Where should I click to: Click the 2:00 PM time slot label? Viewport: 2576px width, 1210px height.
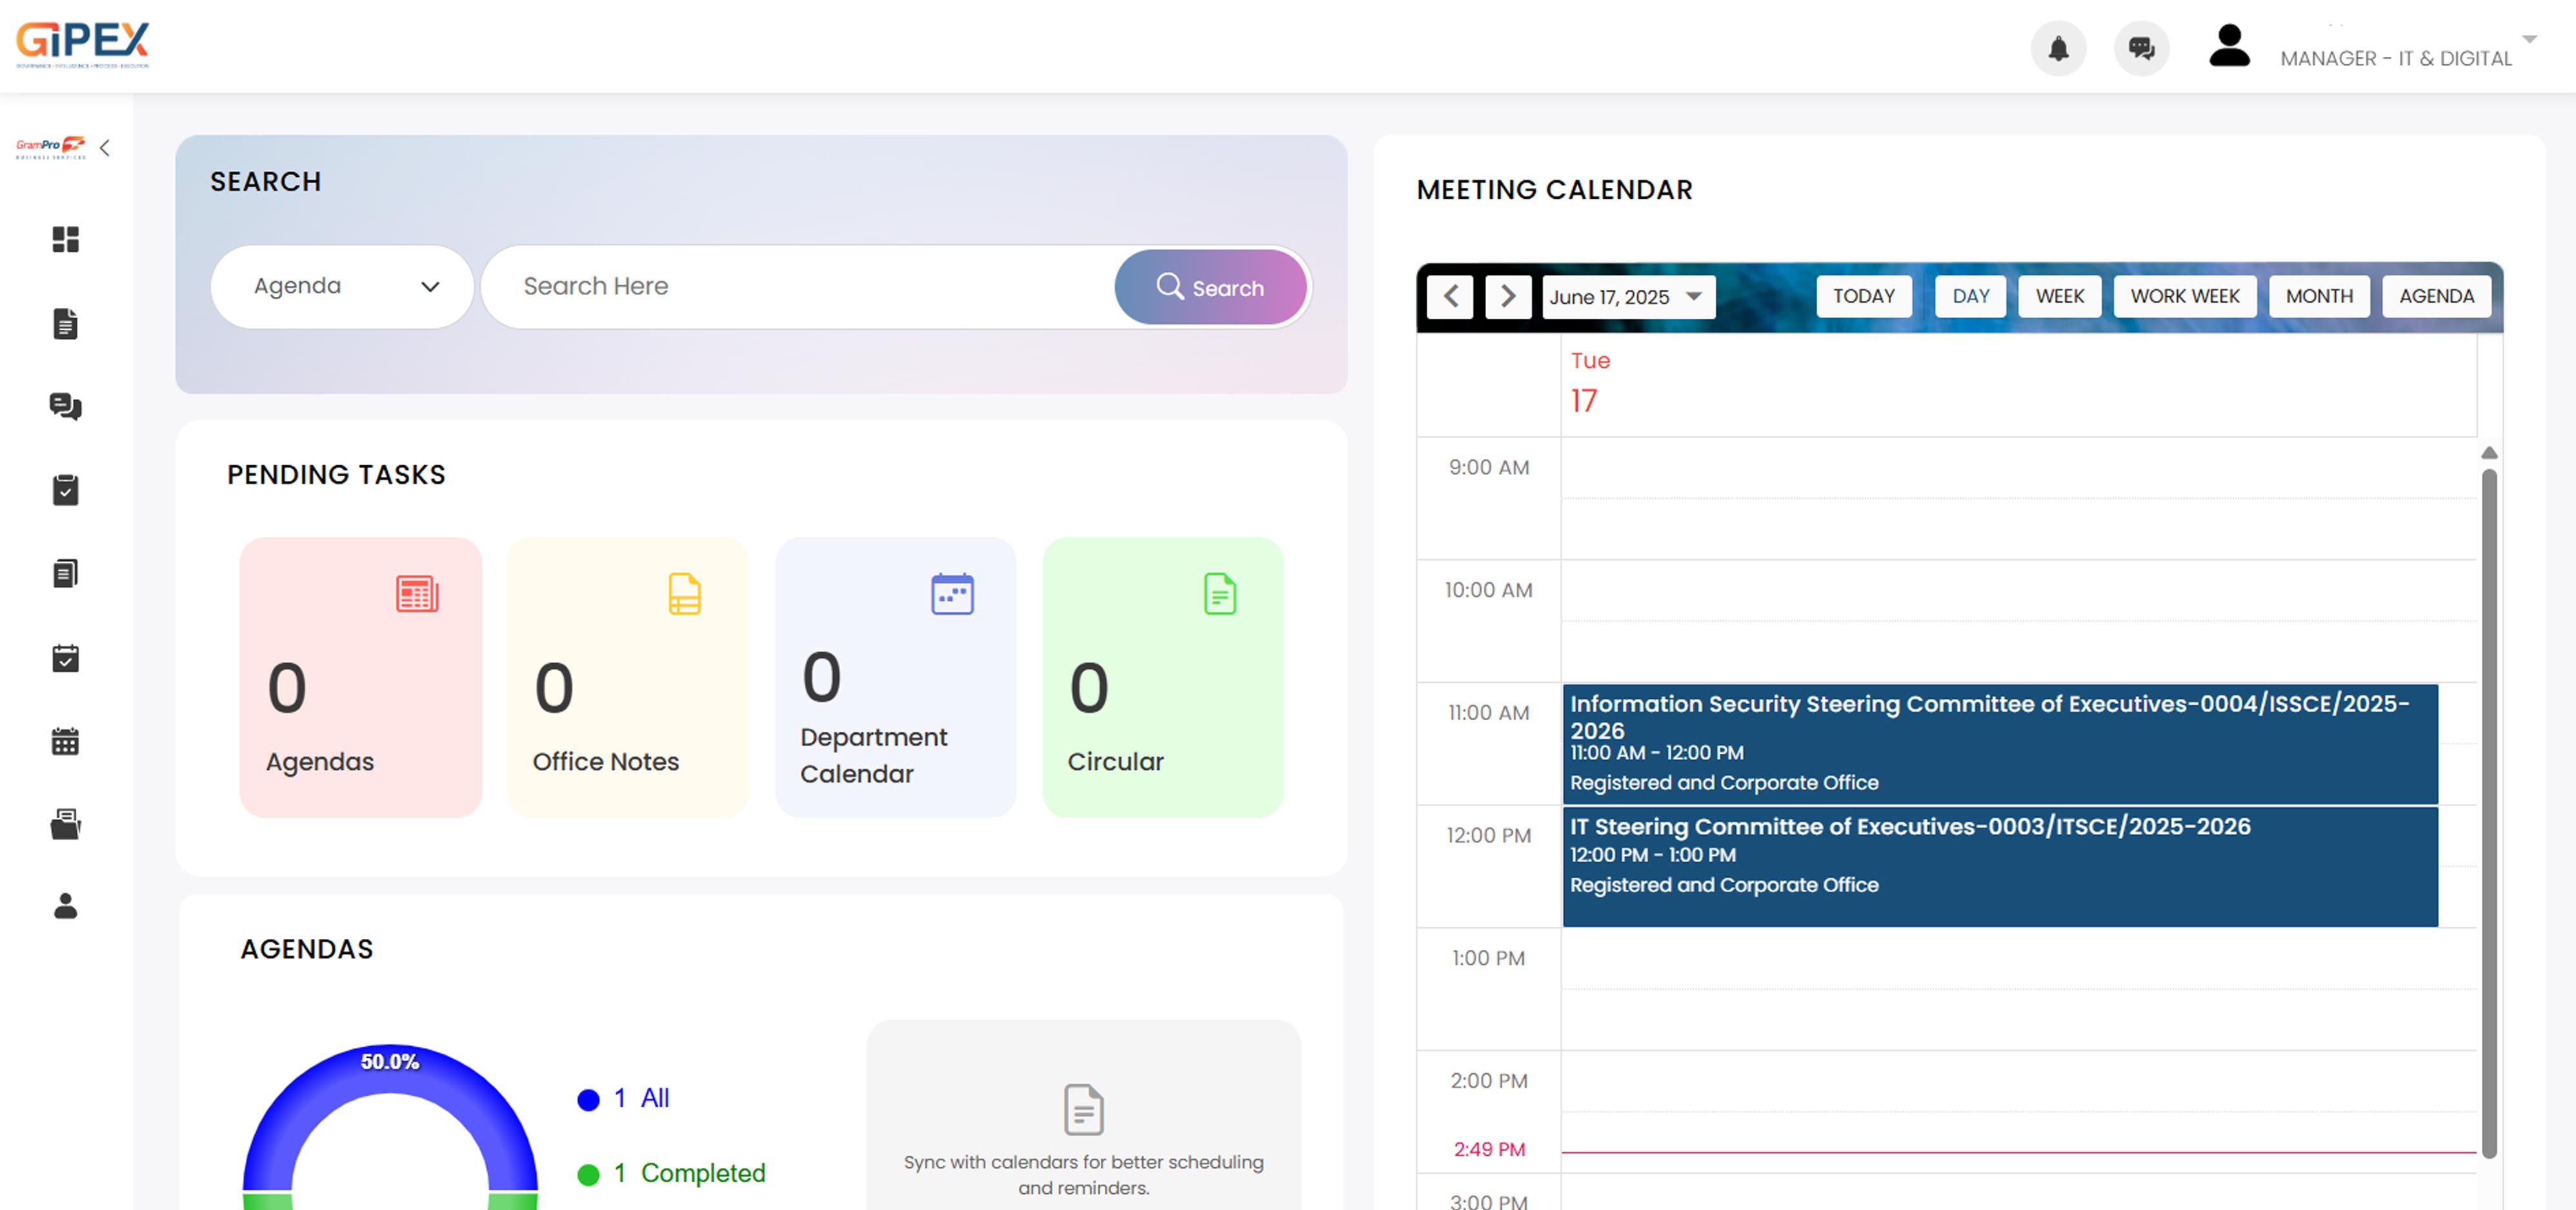click(1488, 1081)
